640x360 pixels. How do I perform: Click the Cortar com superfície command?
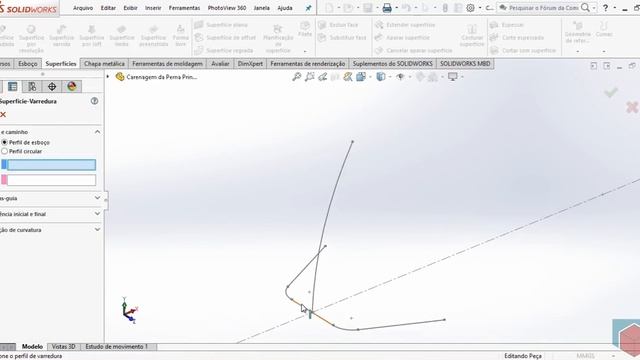click(523, 51)
